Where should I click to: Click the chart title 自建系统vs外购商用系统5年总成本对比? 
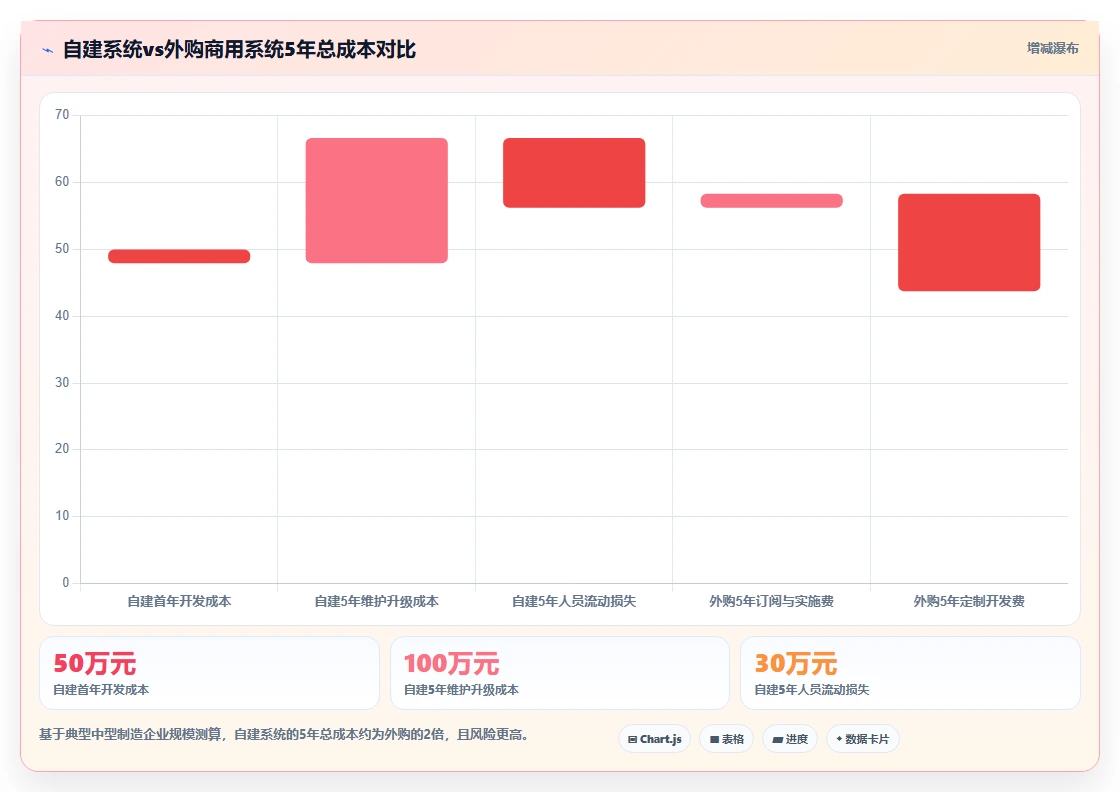pos(239,49)
